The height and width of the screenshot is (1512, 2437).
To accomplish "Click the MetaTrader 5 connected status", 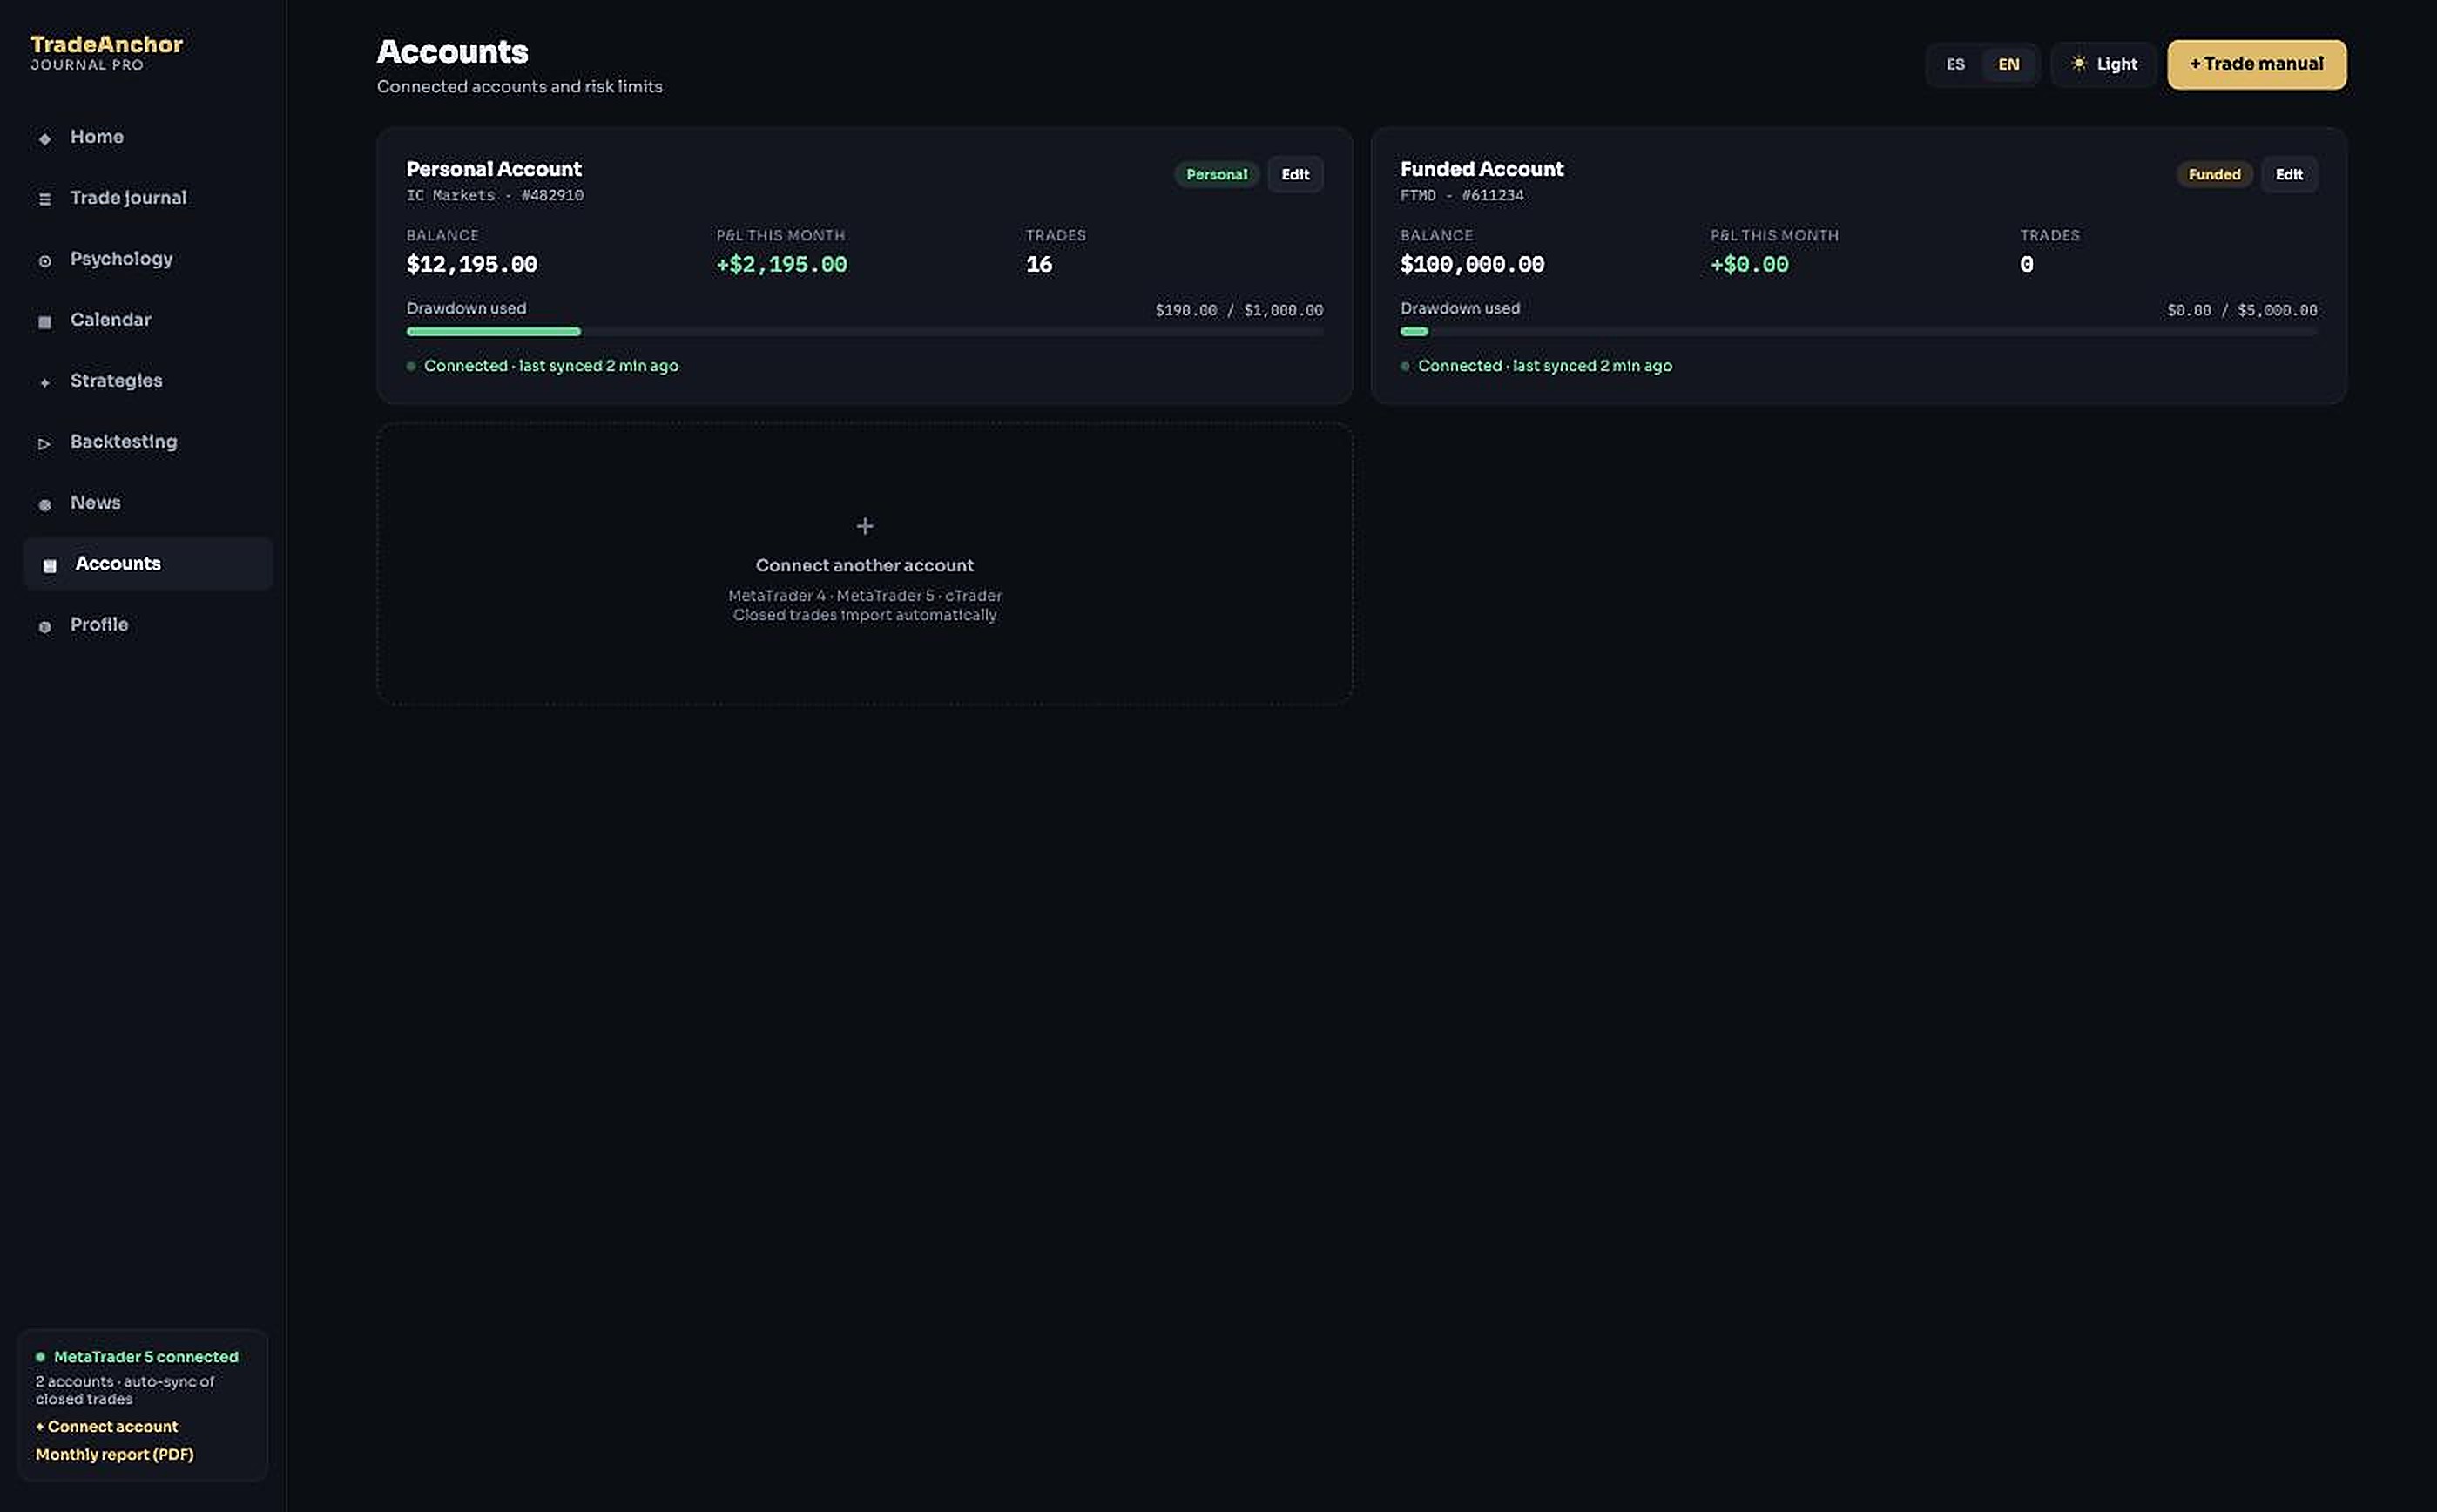I will click(137, 1356).
